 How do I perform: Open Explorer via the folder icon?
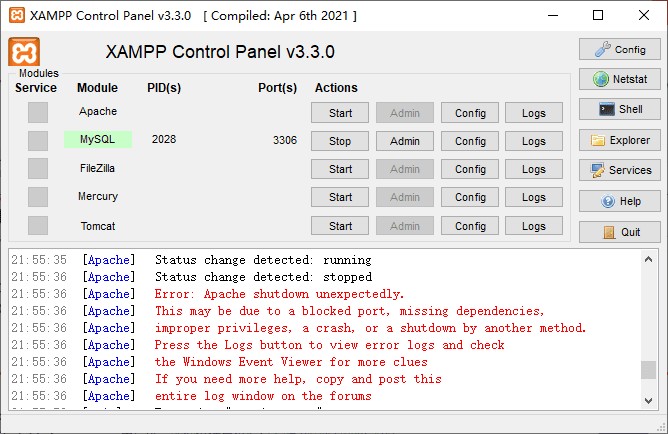[x=619, y=140]
